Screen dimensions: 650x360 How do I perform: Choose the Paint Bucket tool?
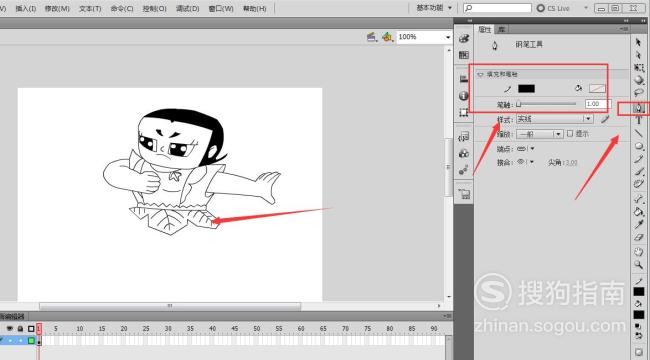point(638,212)
